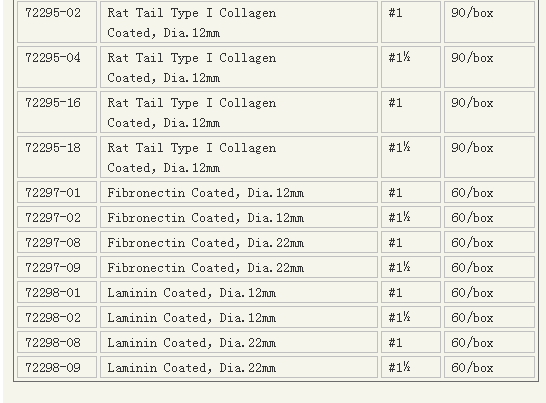The height and width of the screenshot is (403, 546).
Task: Select the 72295-16 catalog entry
Action: (x=53, y=103)
